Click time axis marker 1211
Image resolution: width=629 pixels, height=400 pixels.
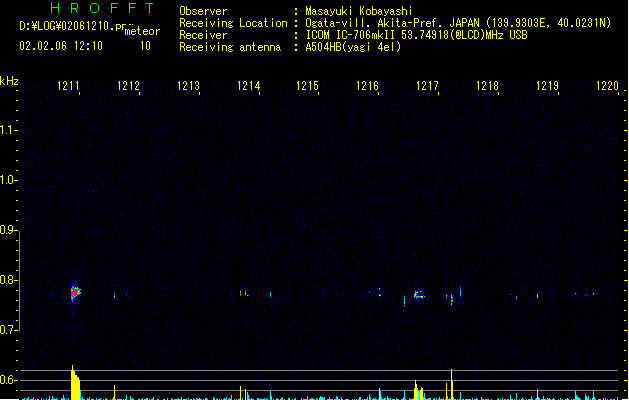[x=68, y=86]
